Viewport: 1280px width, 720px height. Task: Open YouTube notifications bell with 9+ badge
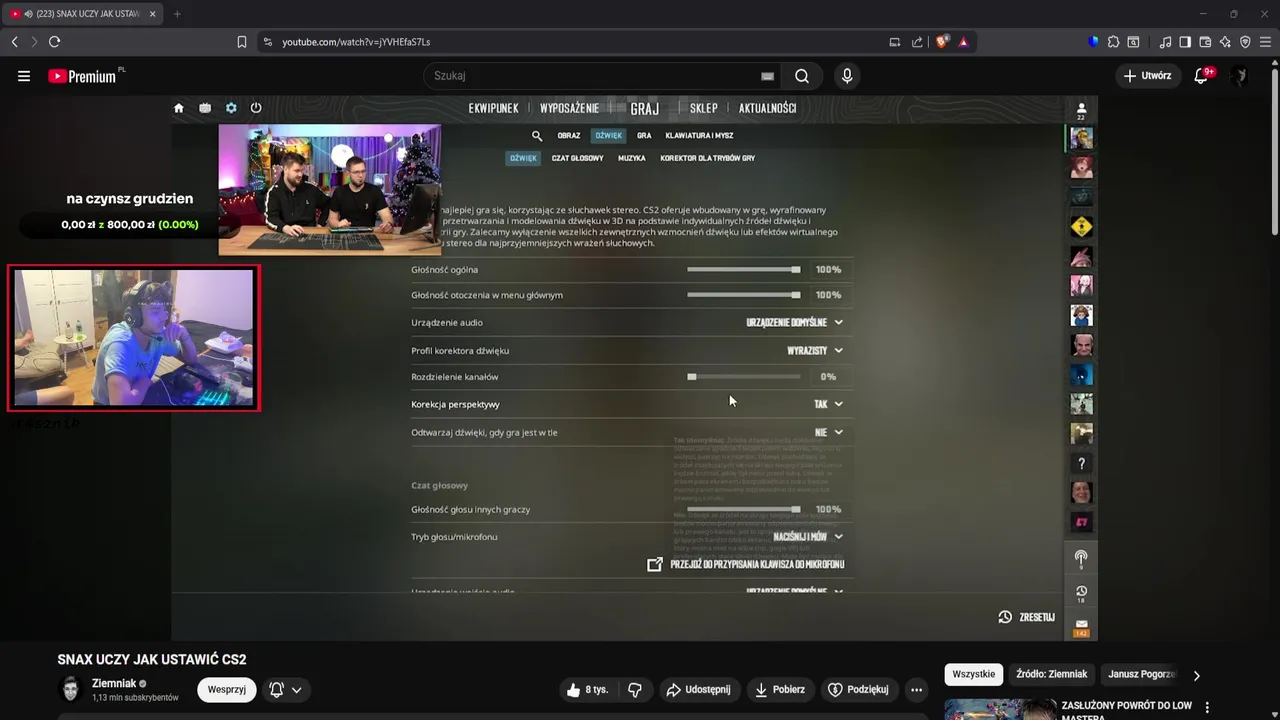[x=1202, y=76]
